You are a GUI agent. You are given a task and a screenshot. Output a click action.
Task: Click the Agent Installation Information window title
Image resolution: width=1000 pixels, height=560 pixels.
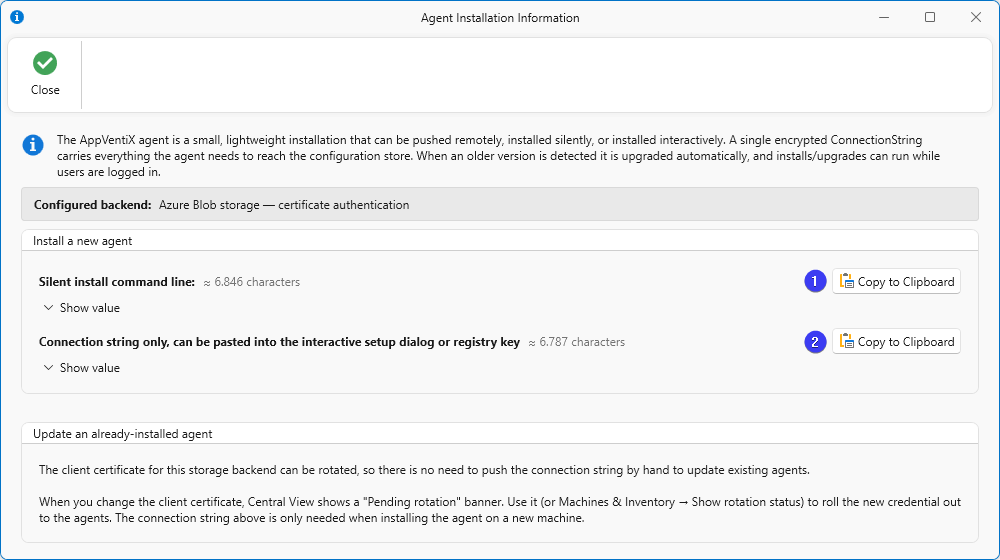pos(500,18)
